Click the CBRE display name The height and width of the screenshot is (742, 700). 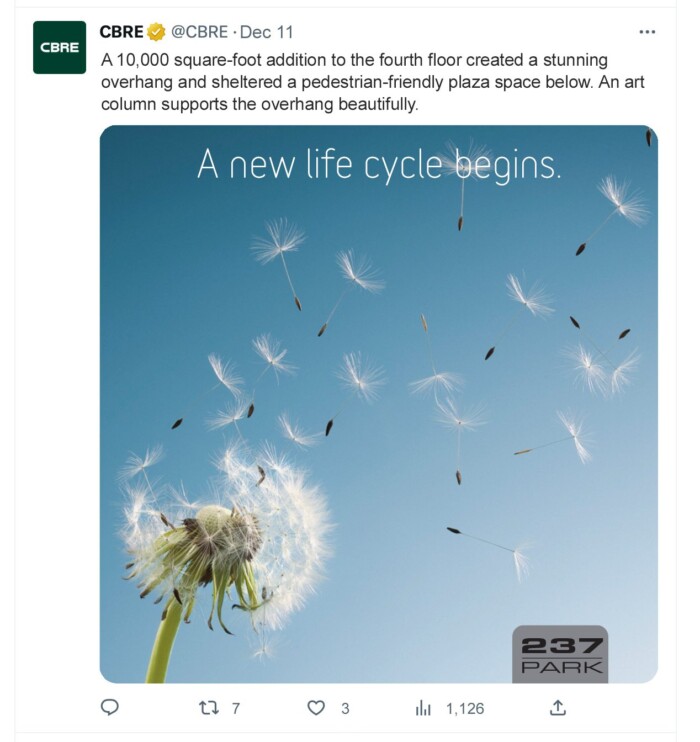pos(121,32)
